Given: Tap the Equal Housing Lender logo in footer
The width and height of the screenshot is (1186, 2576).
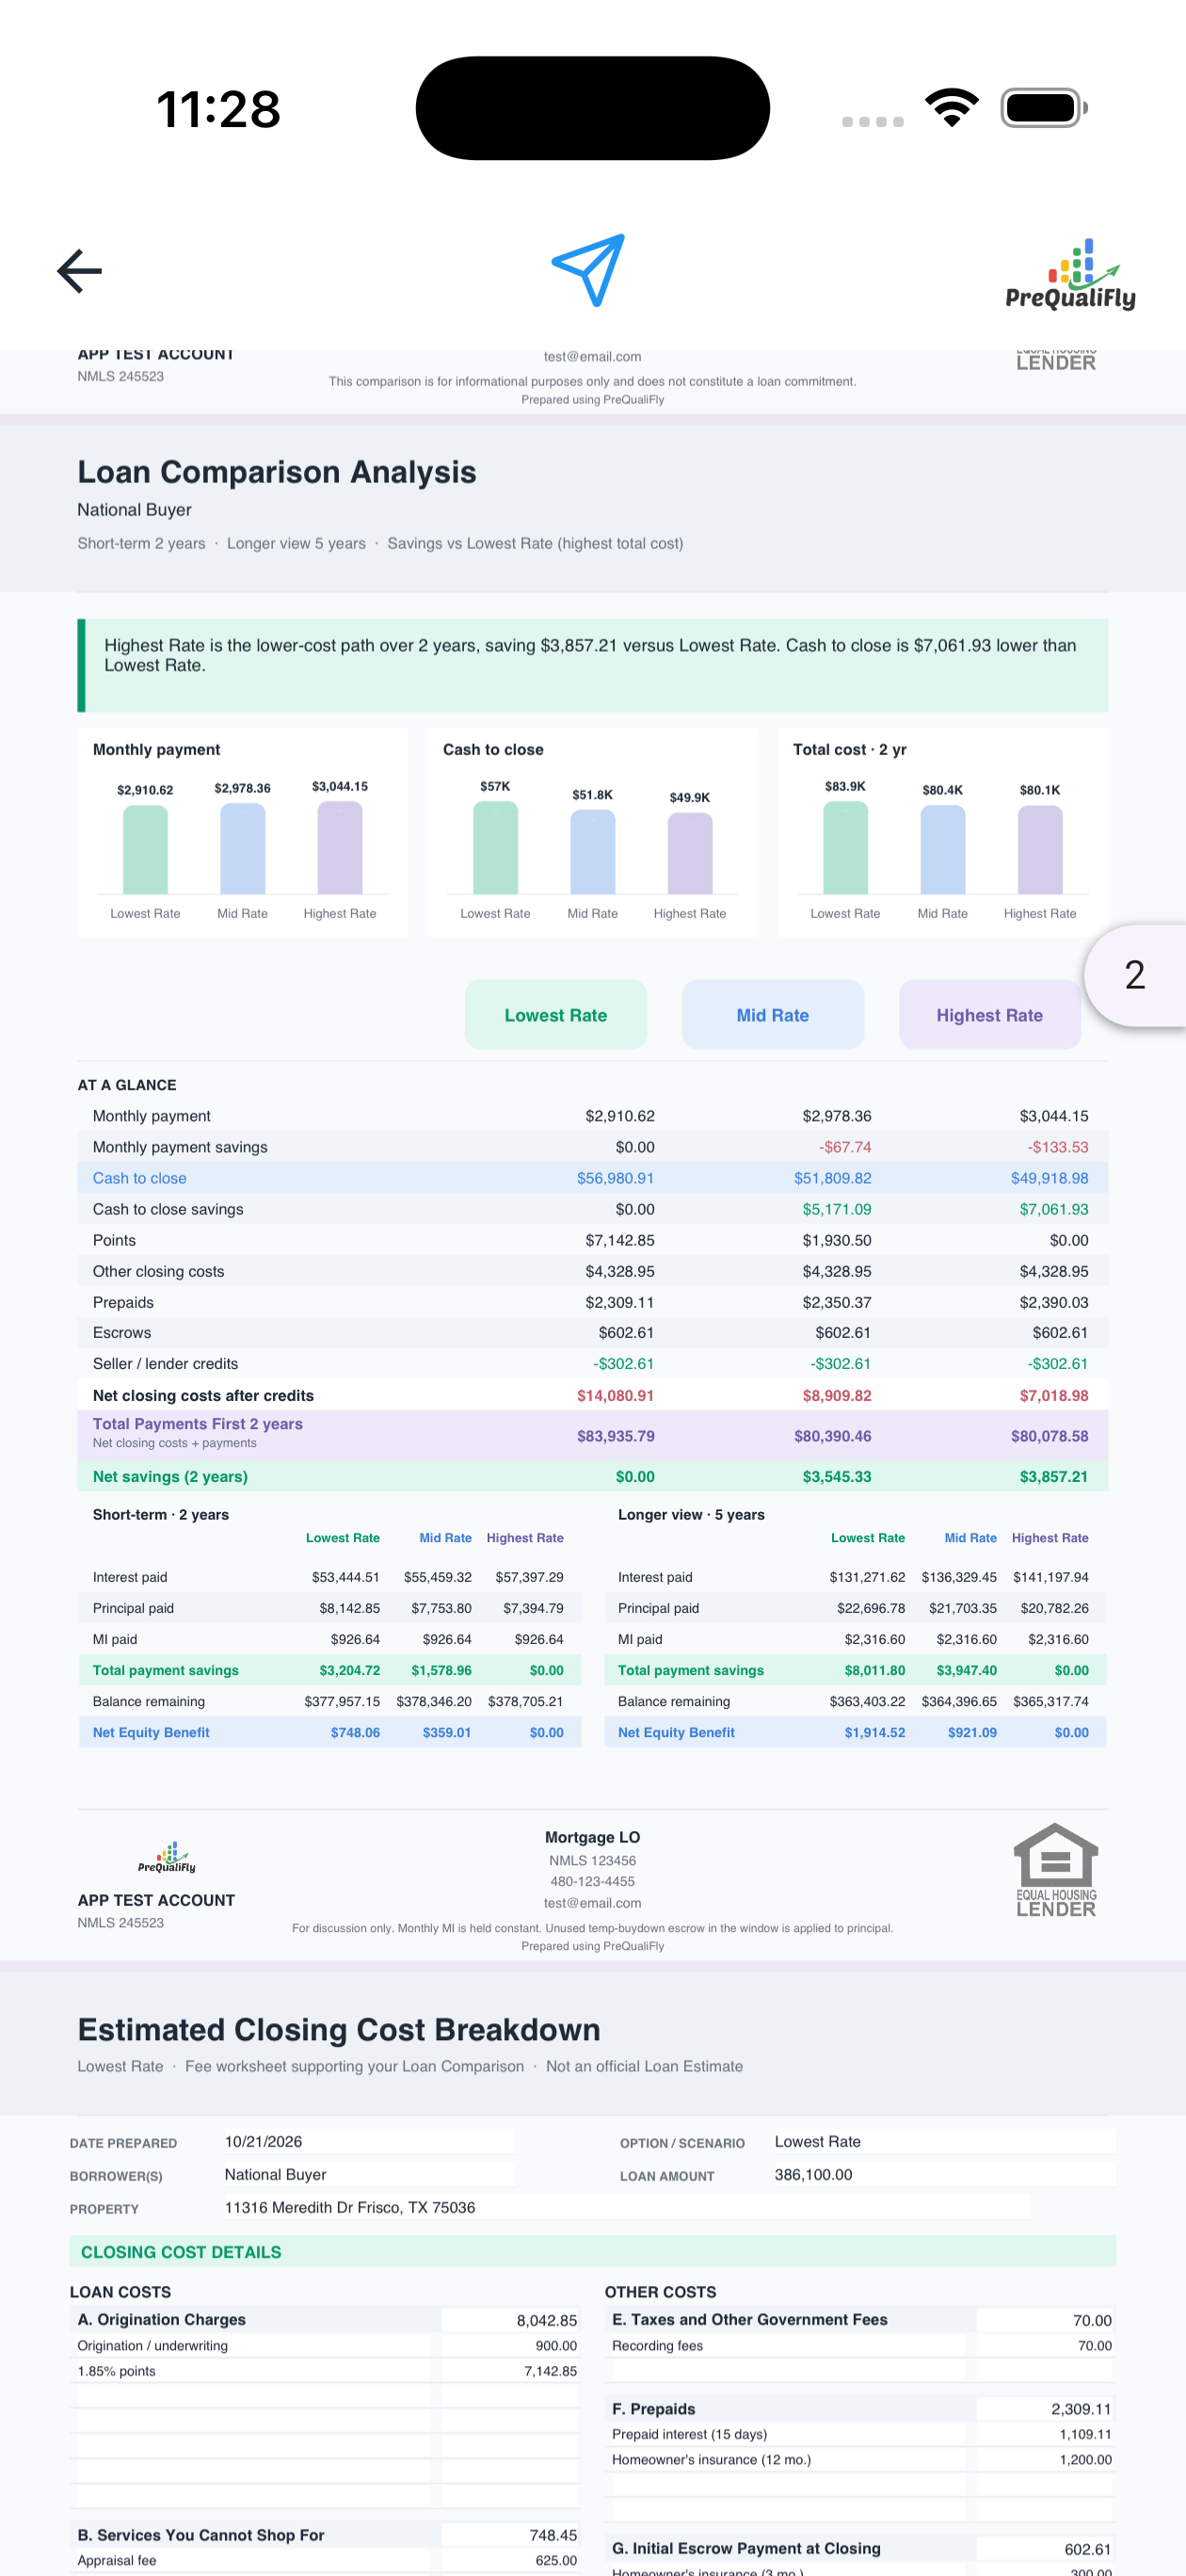Looking at the screenshot, I should pyautogui.click(x=1056, y=1870).
